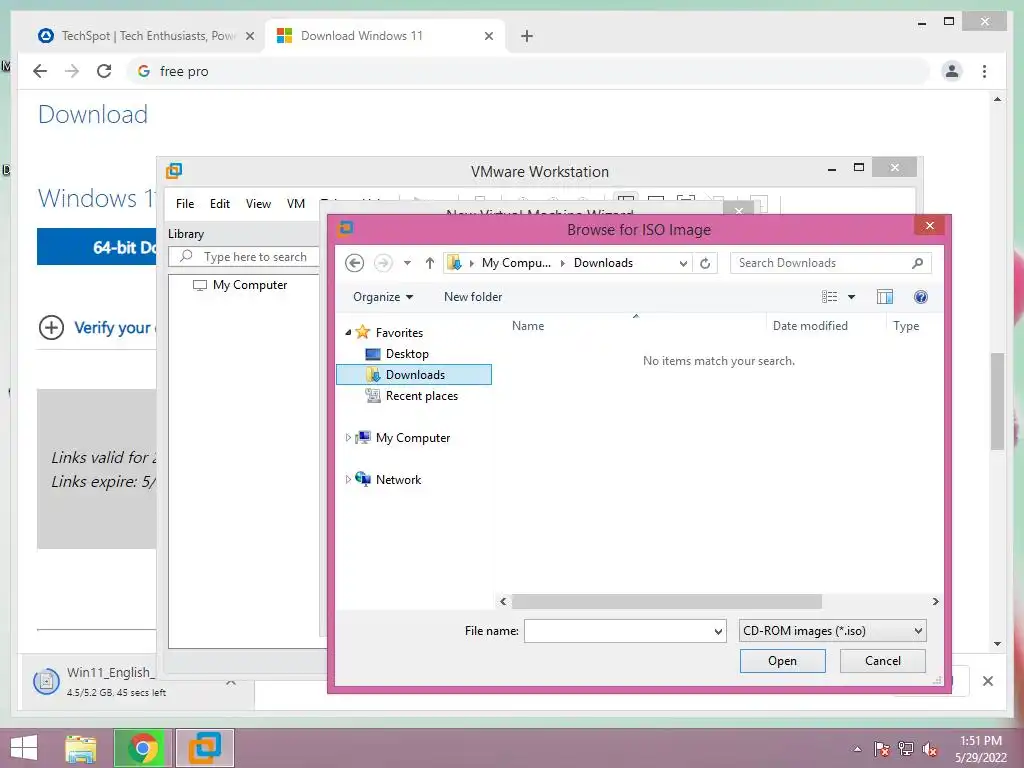Reload the browser page
The image size is (1024, 768).
coord(104,71)
